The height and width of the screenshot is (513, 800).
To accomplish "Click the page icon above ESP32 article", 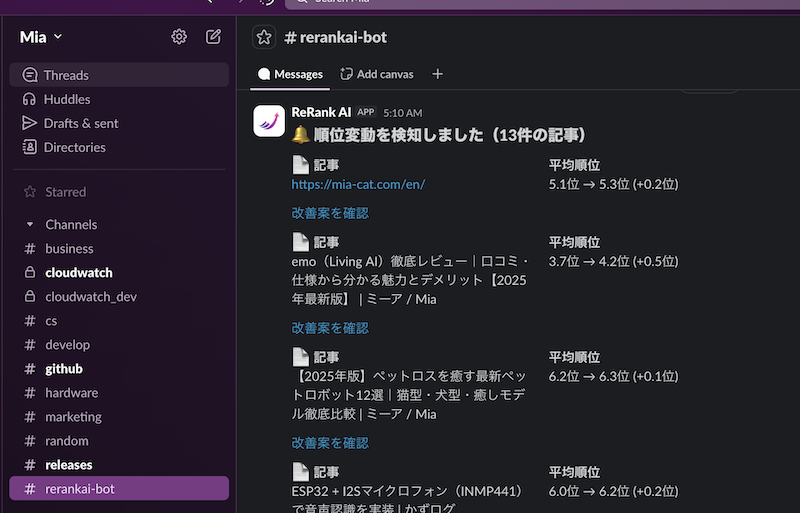I will tap(301, 472).
